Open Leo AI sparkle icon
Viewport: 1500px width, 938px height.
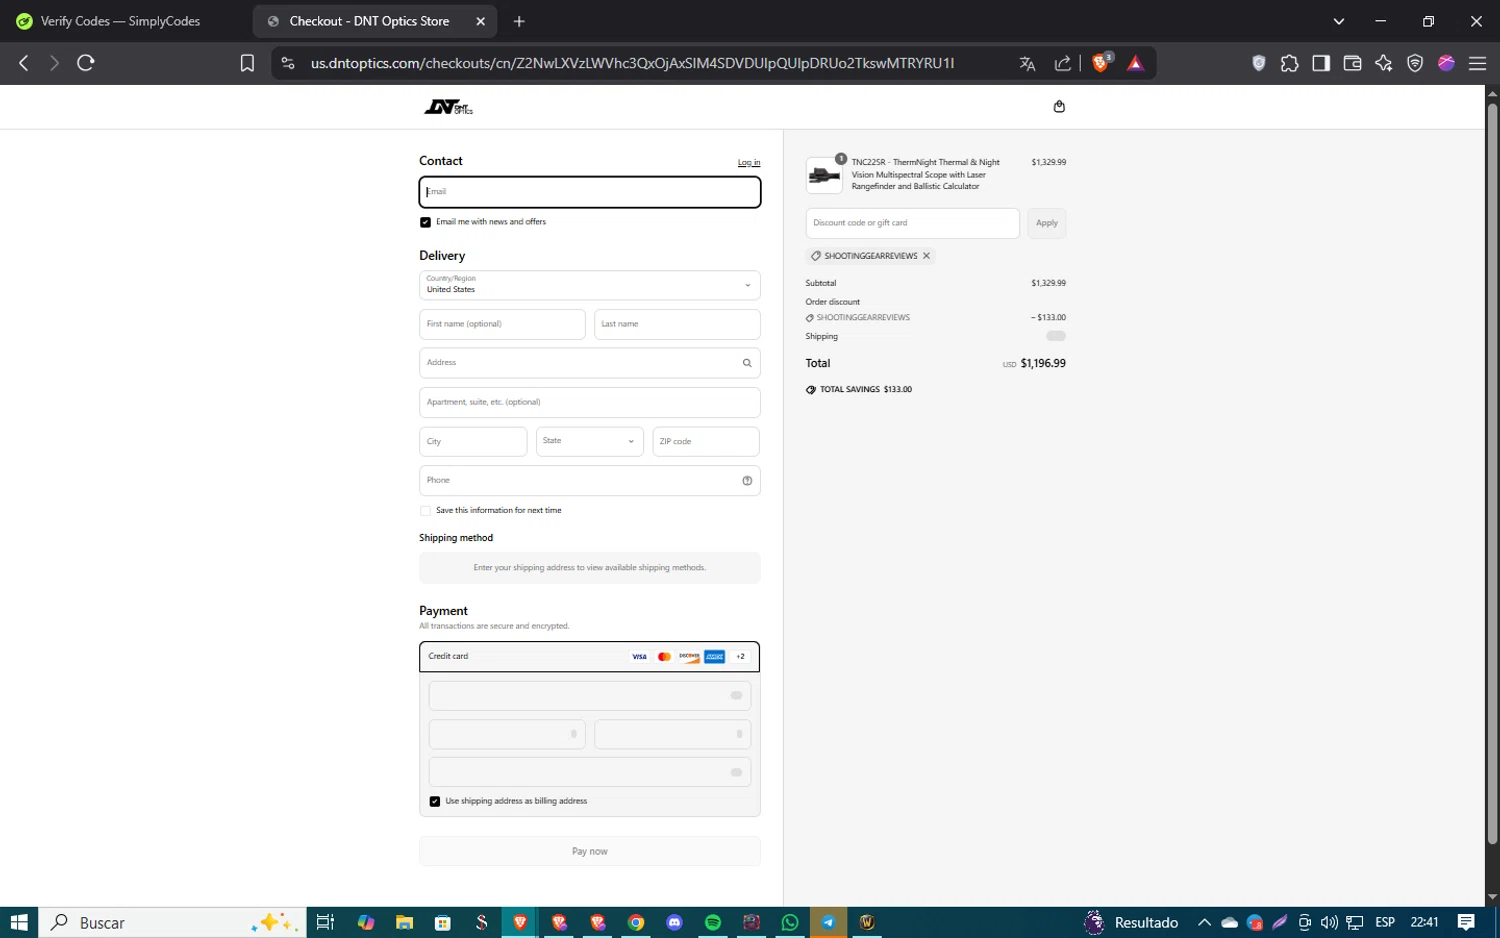coord(1384,63)
